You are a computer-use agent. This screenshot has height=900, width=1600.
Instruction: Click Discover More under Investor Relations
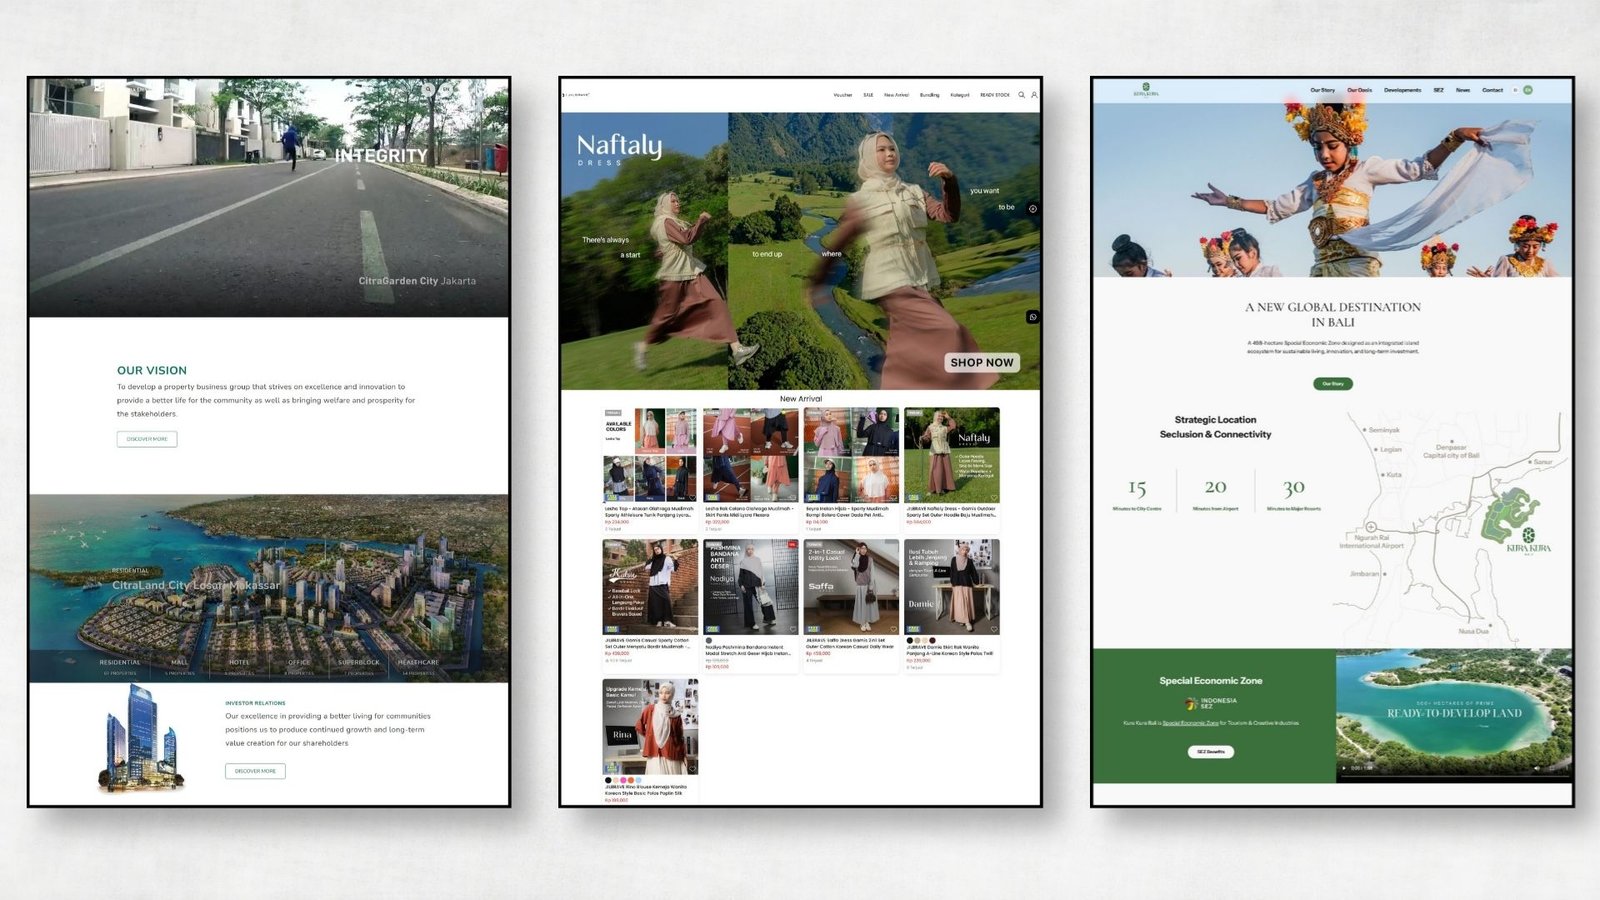tap(255, 771)
